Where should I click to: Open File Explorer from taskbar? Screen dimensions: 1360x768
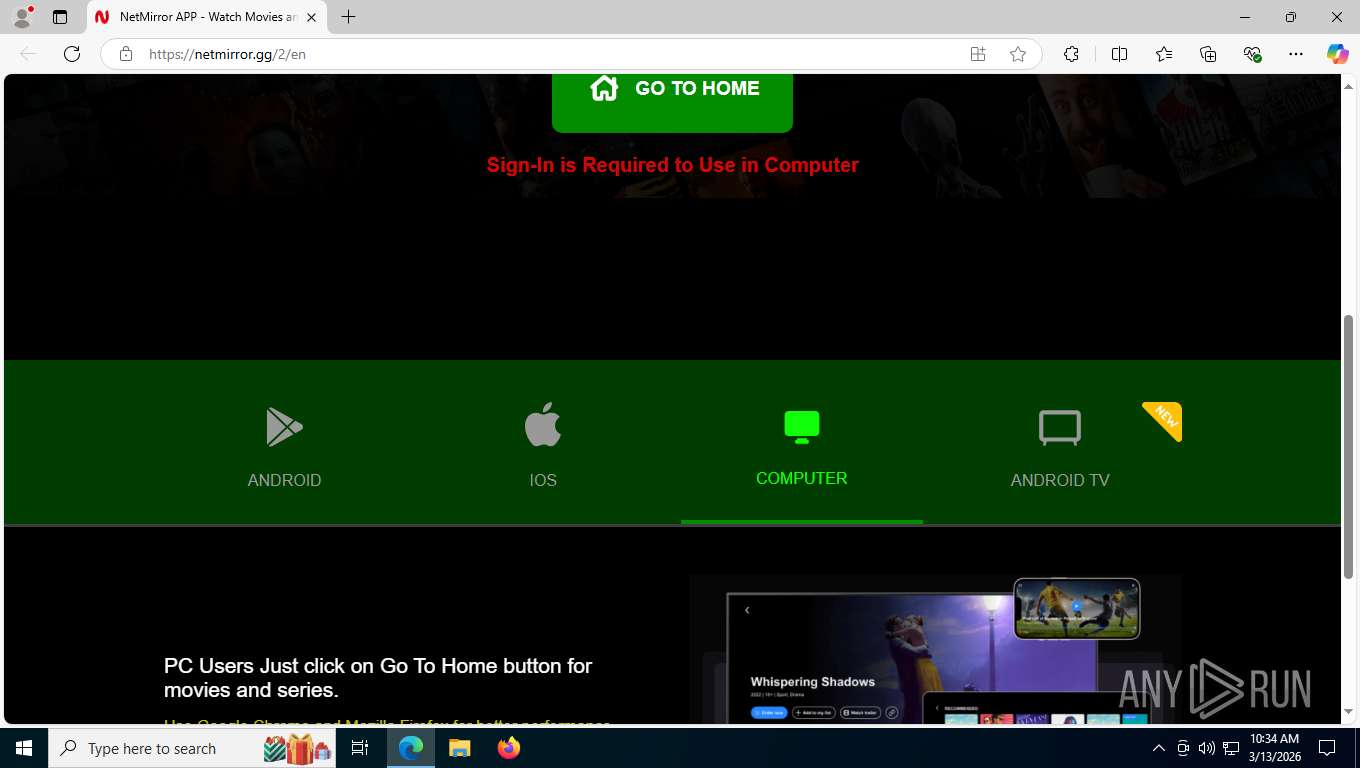(459, 748)
